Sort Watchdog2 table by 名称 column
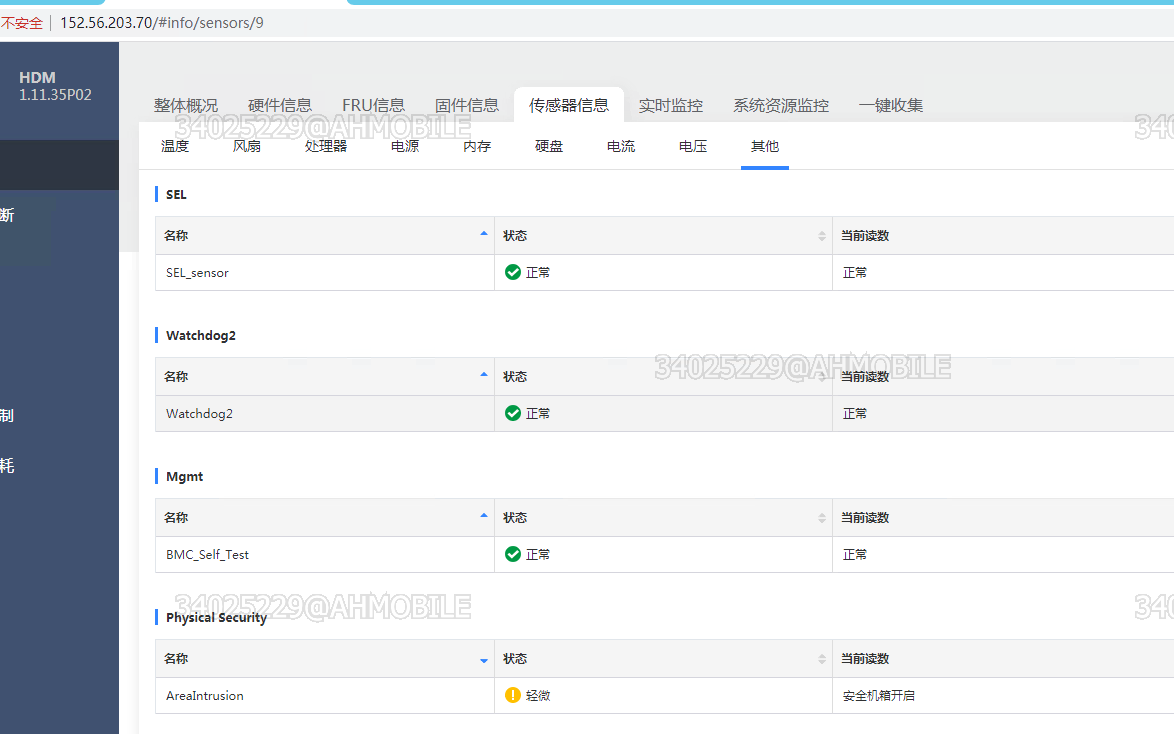The width and height of the screenshot is (1174, 734). click(325, 377)
